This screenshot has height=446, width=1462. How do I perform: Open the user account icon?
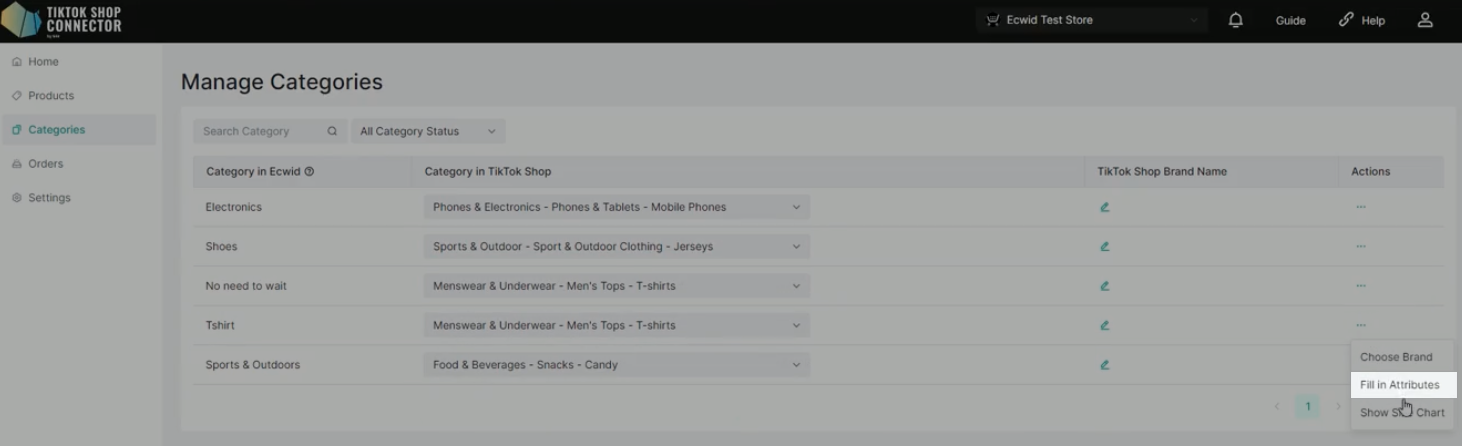(x=1425, y=20)
